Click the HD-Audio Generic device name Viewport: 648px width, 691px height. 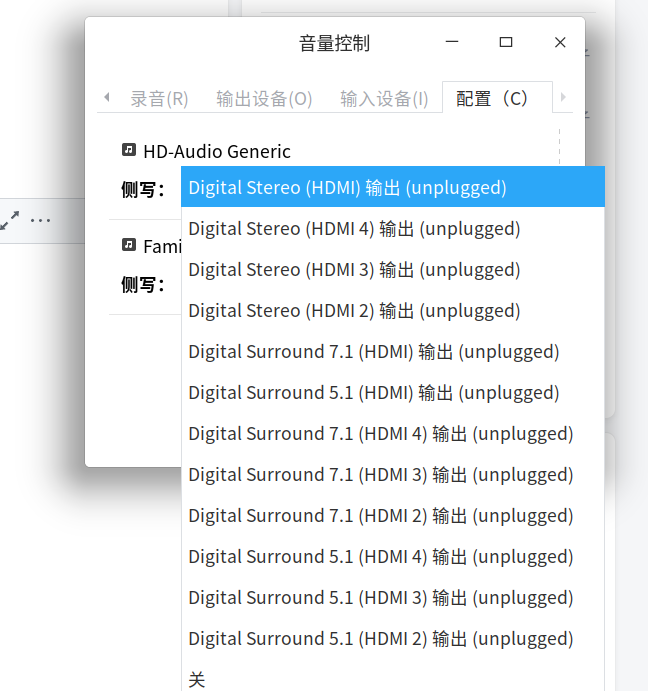pyautogui.click(x=217, y=151)
